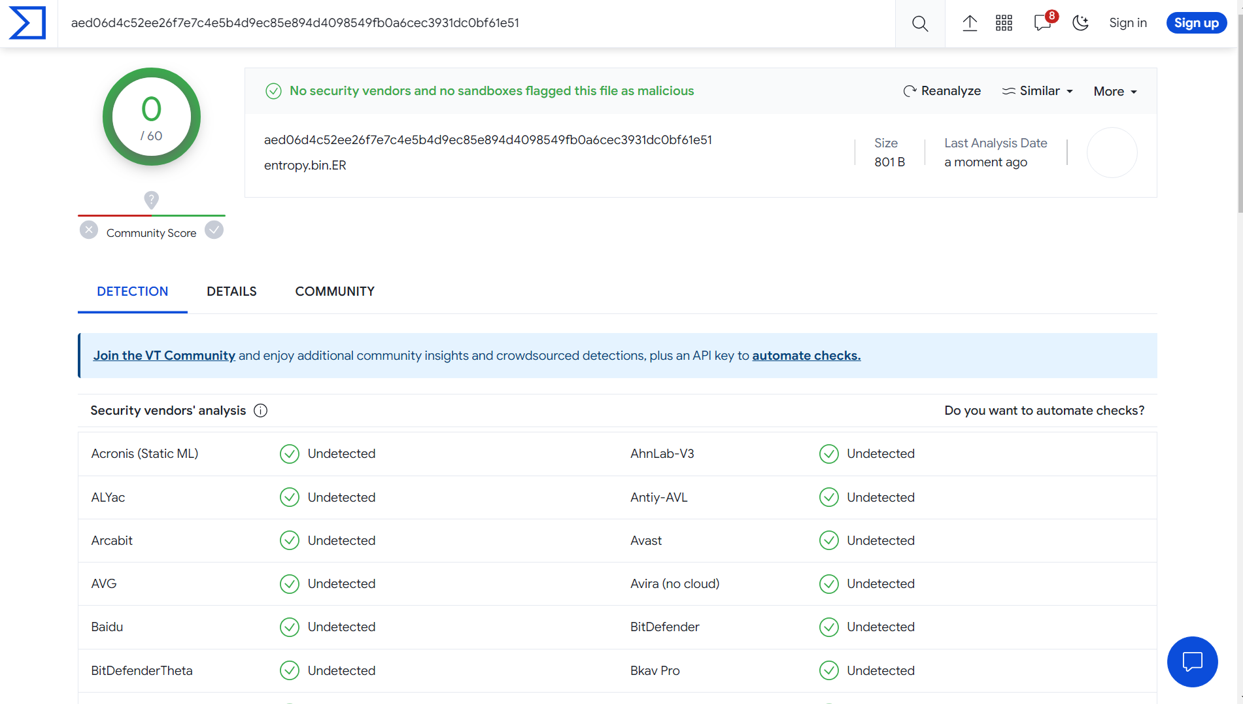Click the Acronis (Static ML) vendor name
The image size is (1243, 704).
click(145, 453)
